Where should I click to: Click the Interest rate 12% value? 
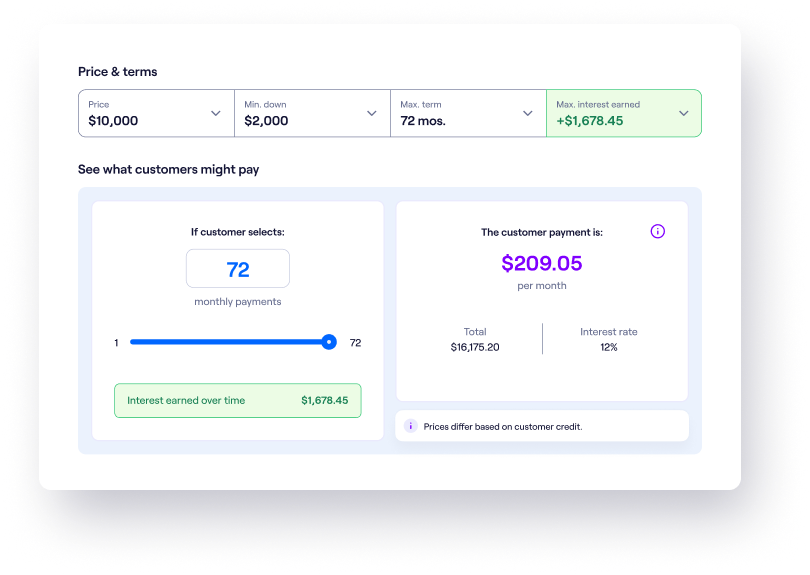pyautogui.click(x=609, y=347)
